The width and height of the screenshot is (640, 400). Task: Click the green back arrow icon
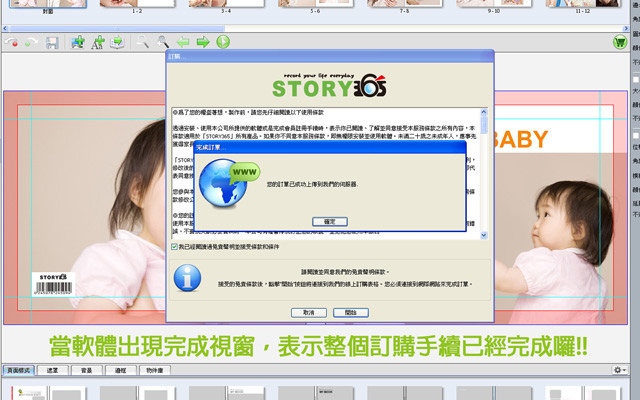(183, 42)
